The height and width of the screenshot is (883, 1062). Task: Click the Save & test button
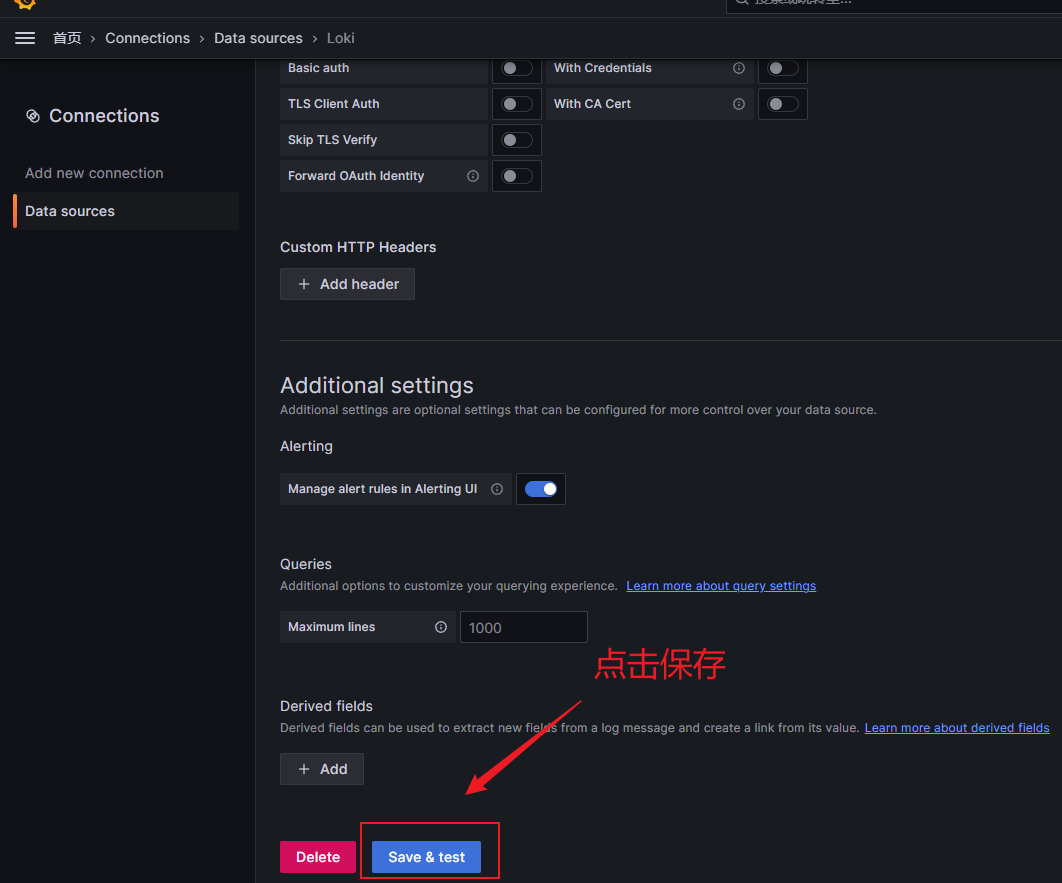(426, 857)
